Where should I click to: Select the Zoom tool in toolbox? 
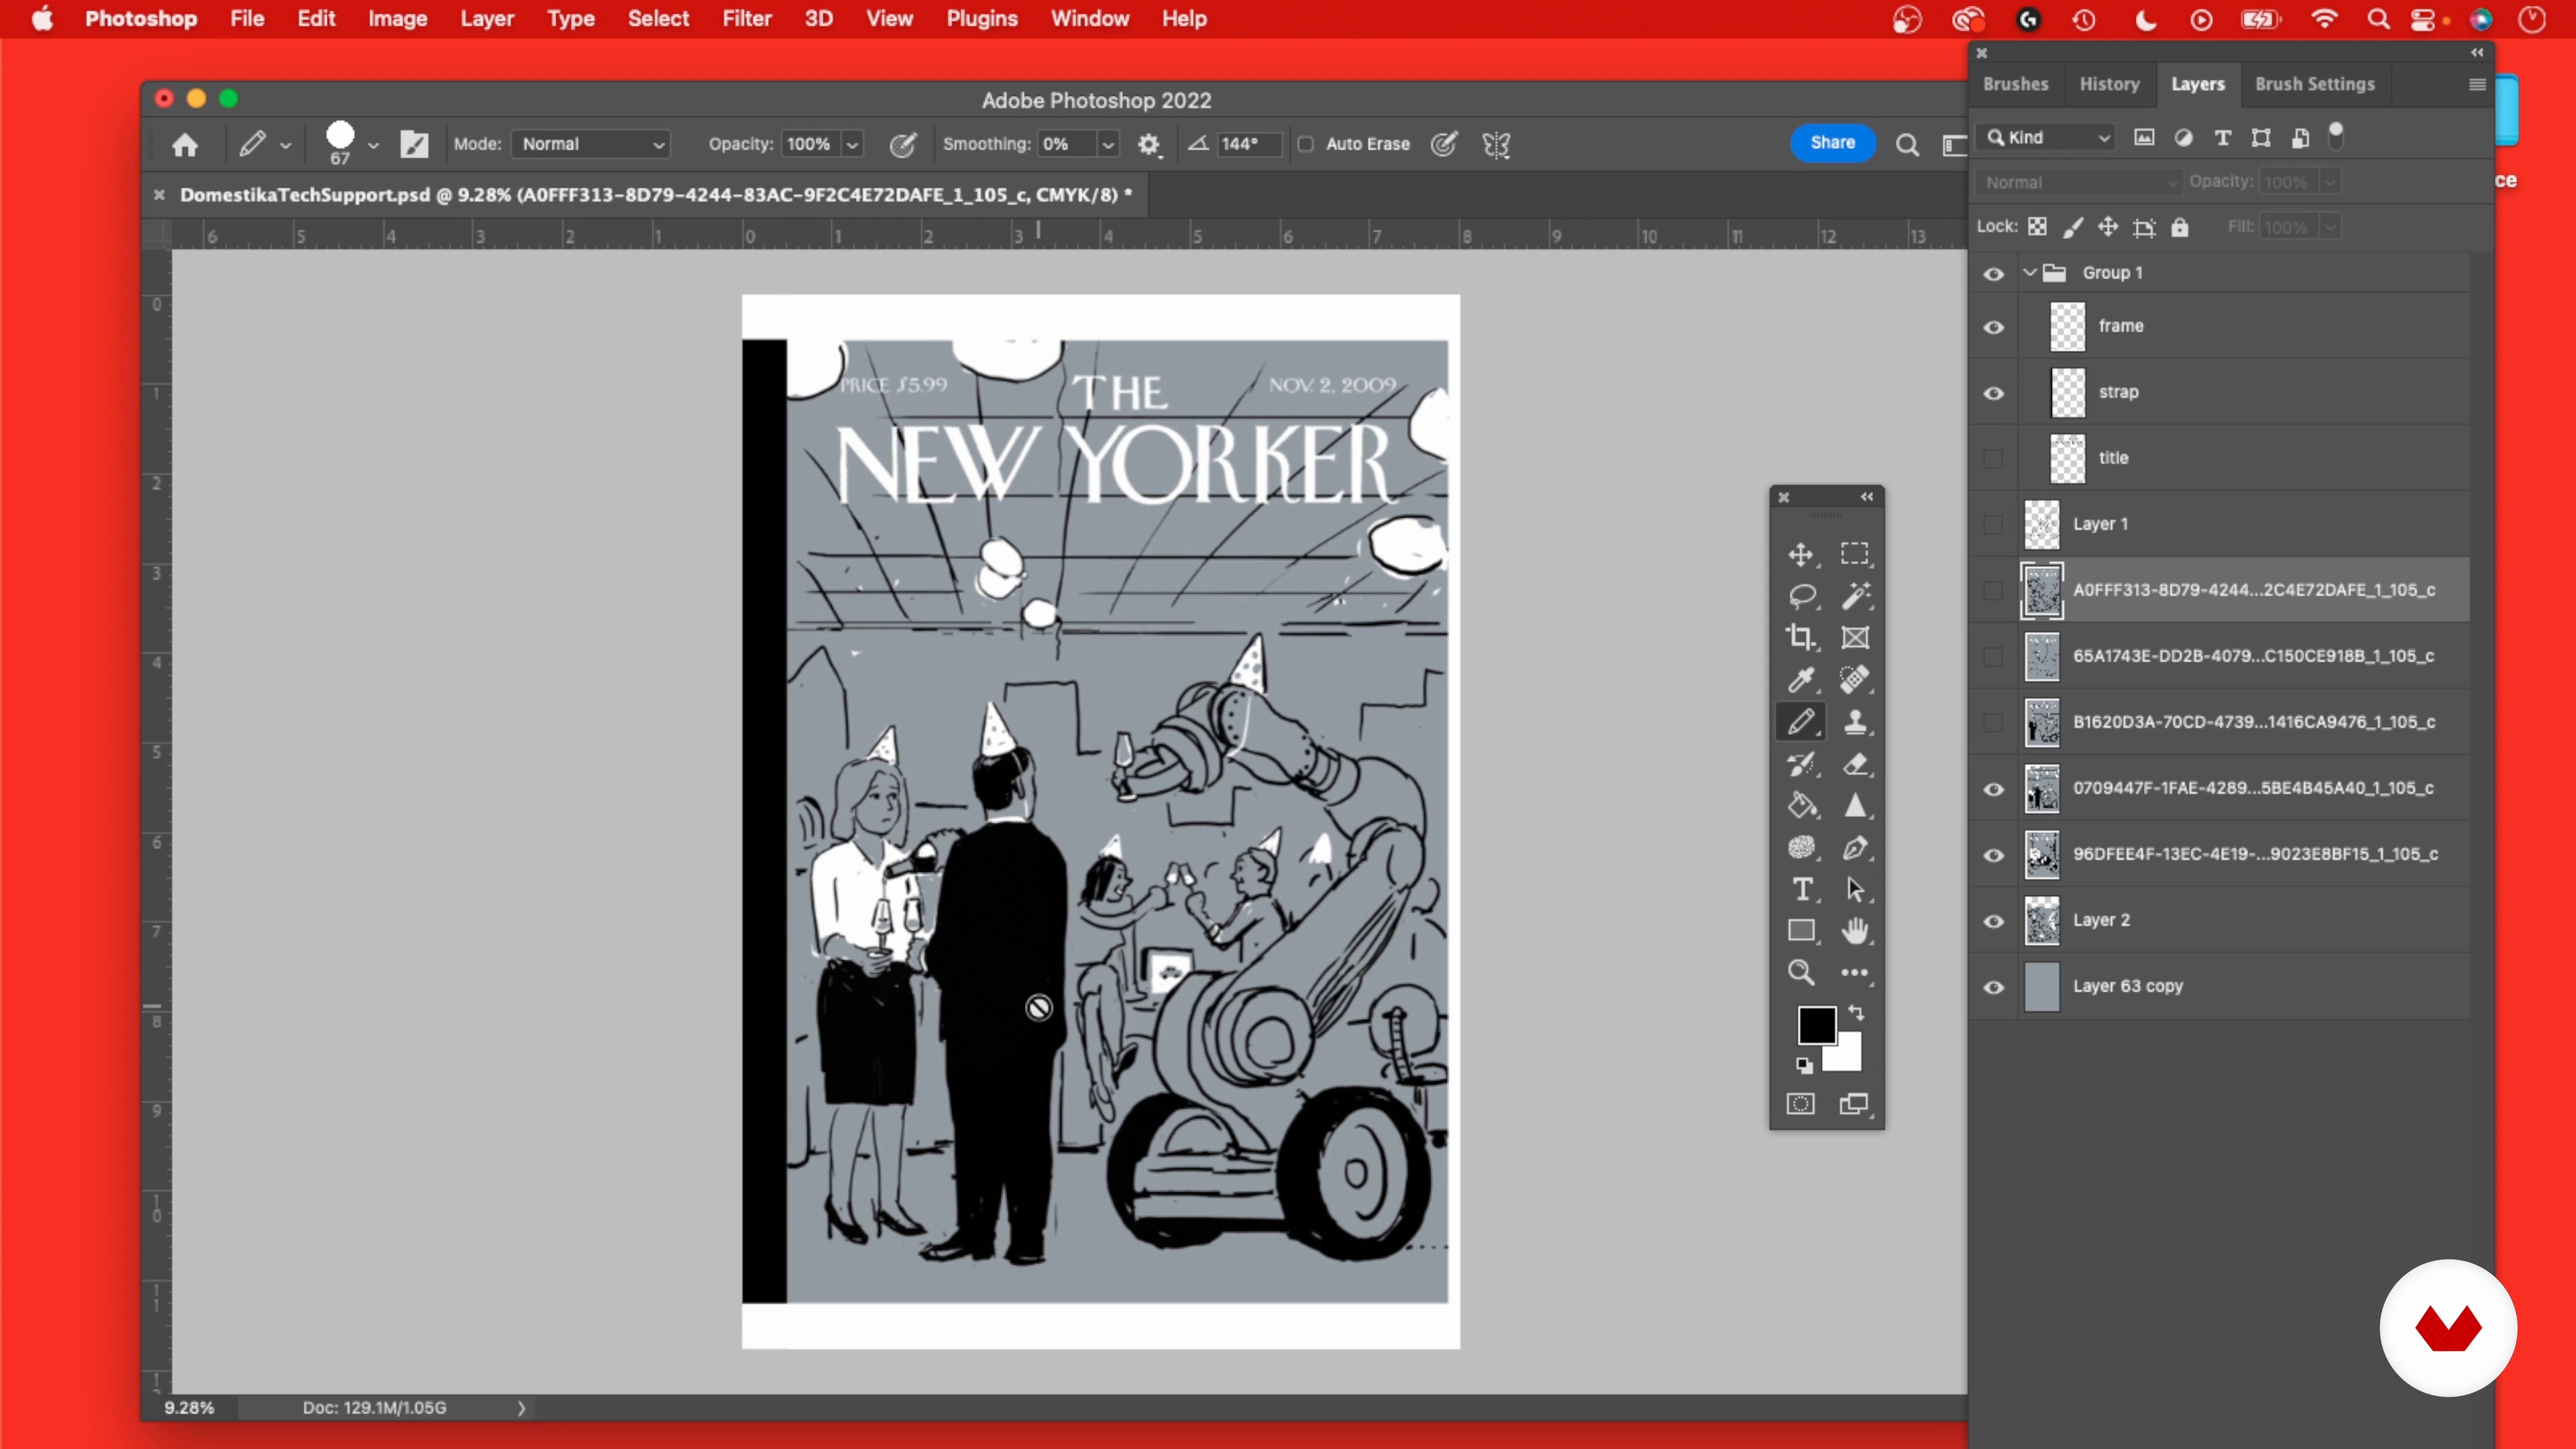pos(1801,973)
